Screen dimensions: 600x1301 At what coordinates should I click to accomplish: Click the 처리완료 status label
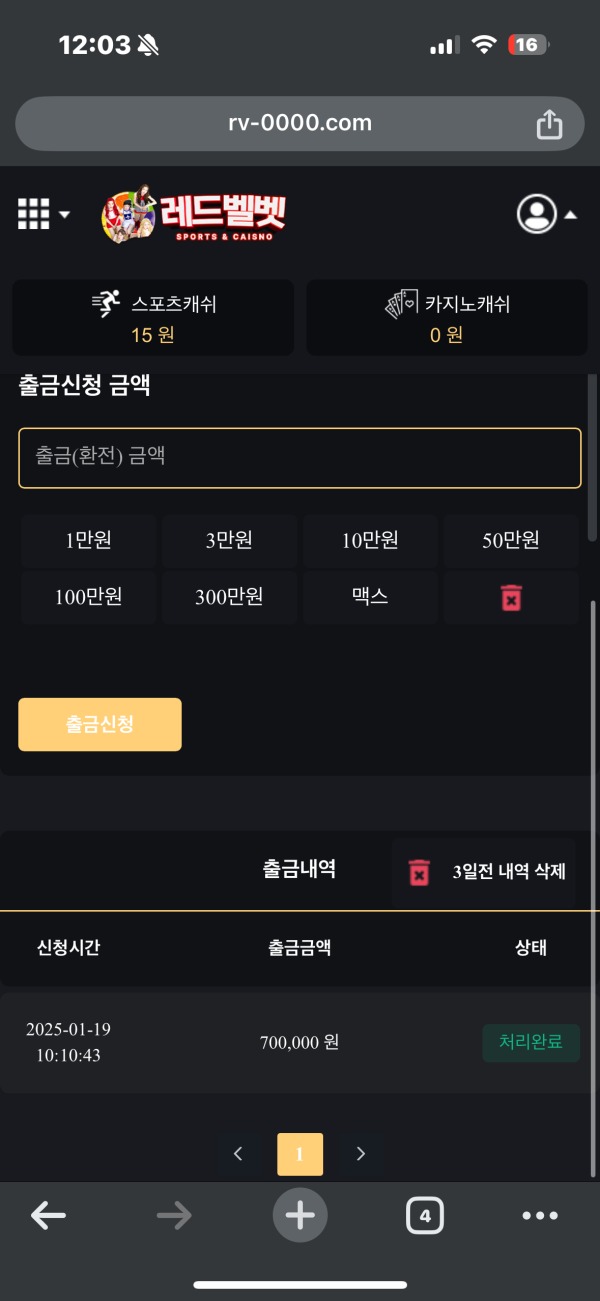[531, 1042]
